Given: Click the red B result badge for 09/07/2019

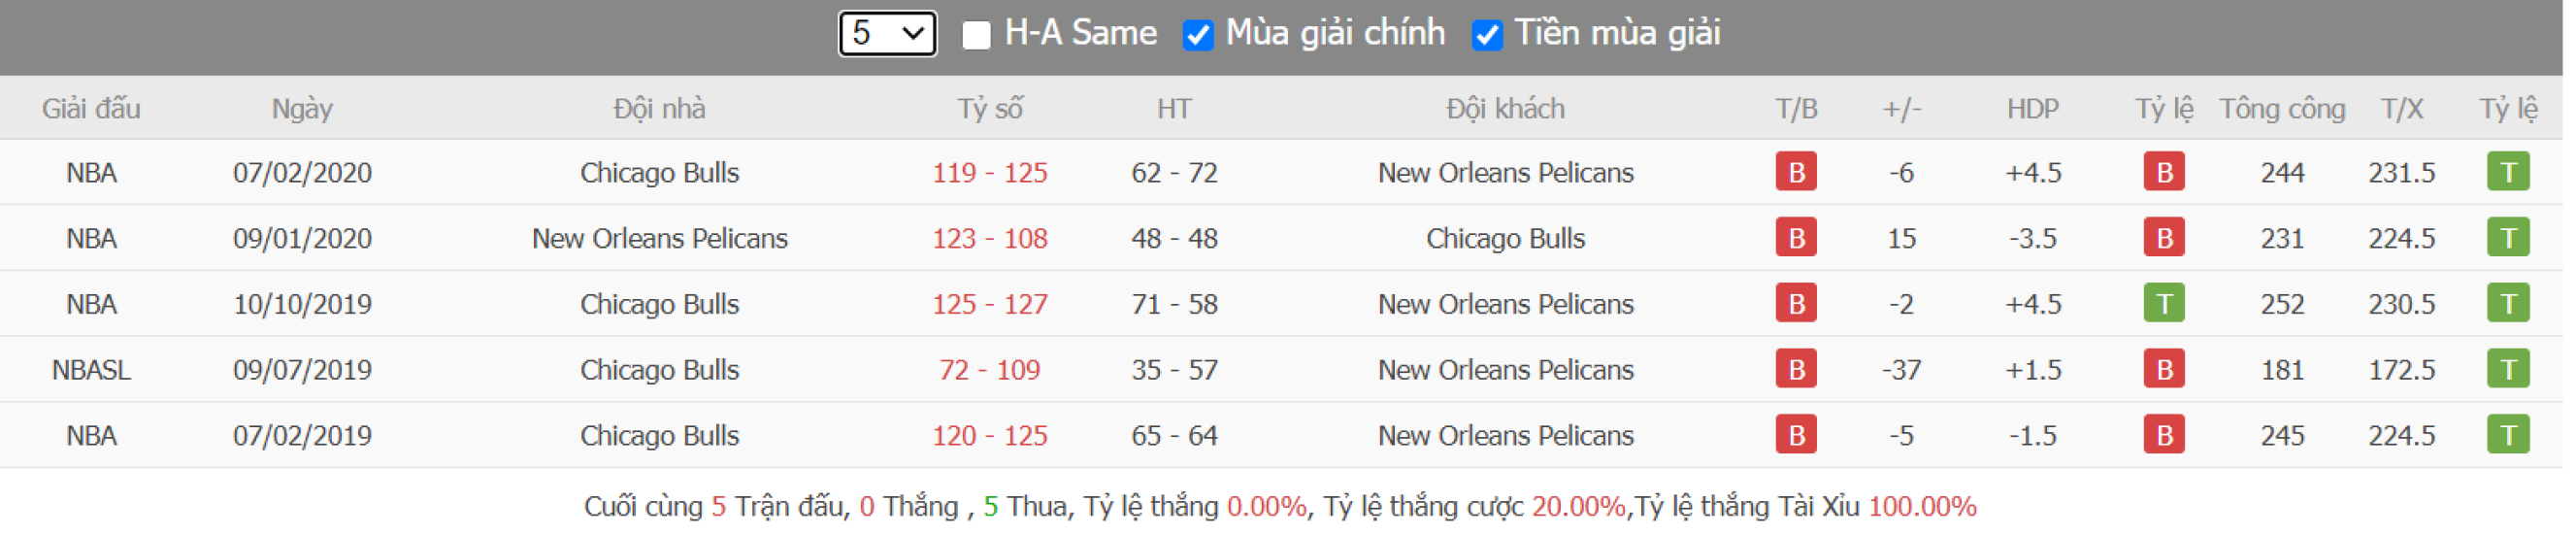Looking at the screenshot, I should tap(1795, 369).
